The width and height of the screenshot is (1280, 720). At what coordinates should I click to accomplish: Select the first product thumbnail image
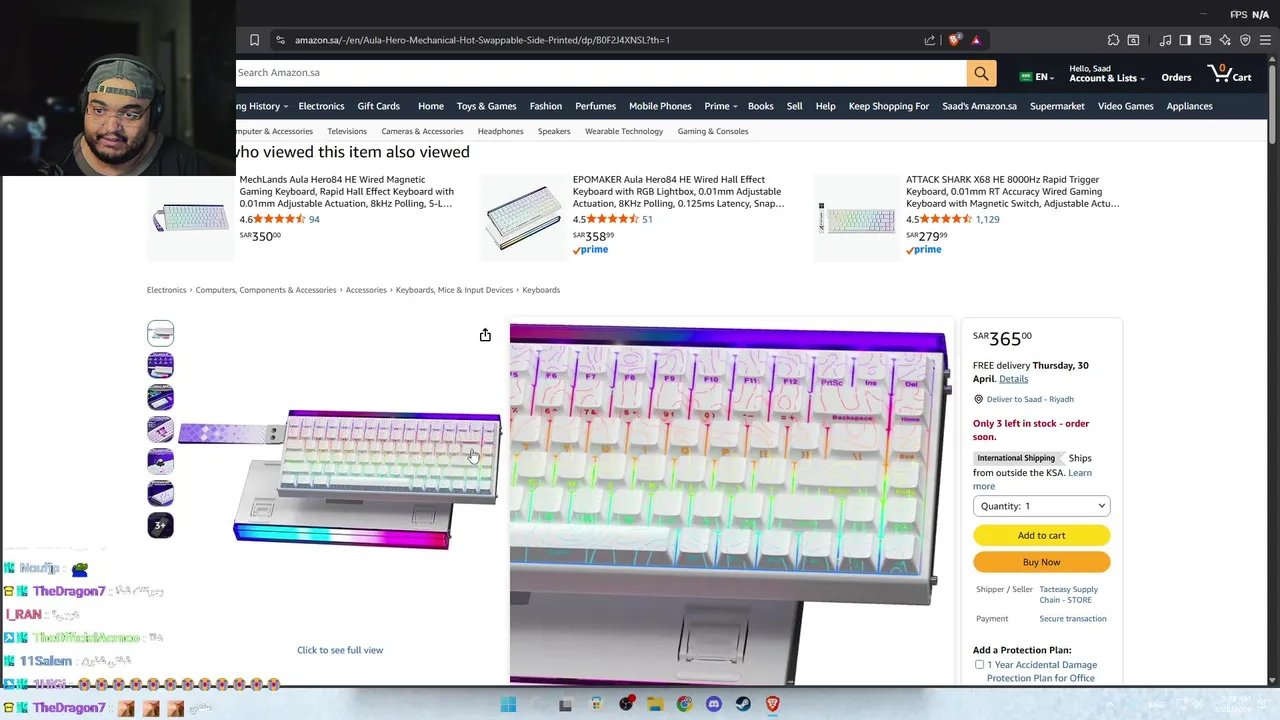pyautogui.click(x=160, y=333)
